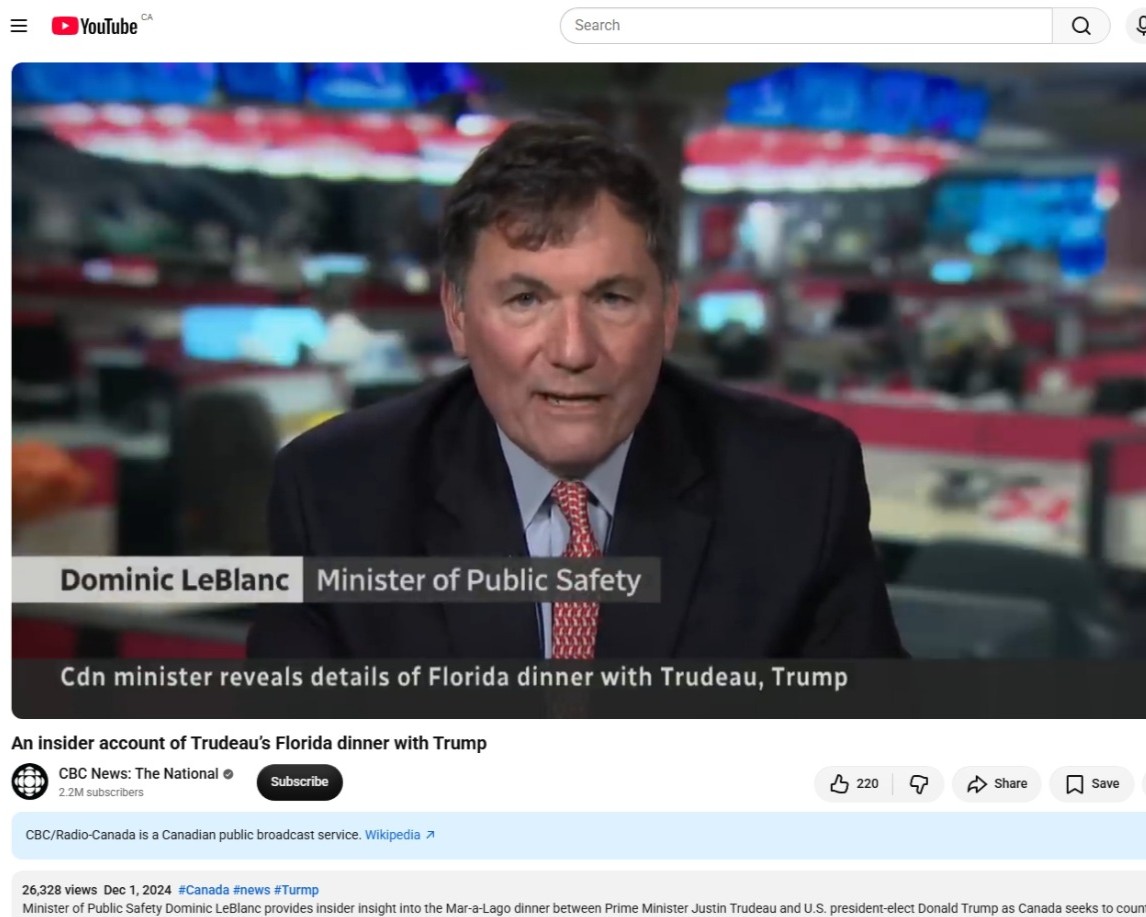This screenshot has width=1146, height=917.
Task: Click the 2.2M subscribers text
Action: tap(101, 792)
